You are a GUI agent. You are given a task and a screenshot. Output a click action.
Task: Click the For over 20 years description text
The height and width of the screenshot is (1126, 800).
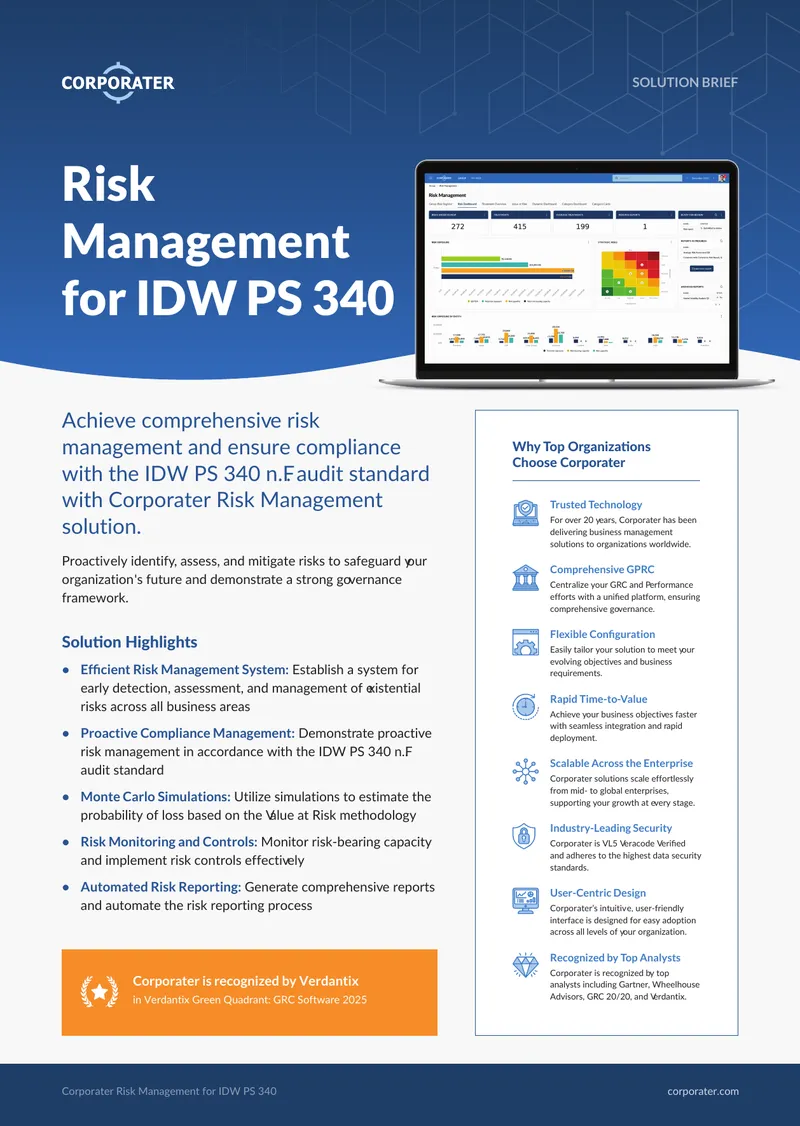click(623, 532)
